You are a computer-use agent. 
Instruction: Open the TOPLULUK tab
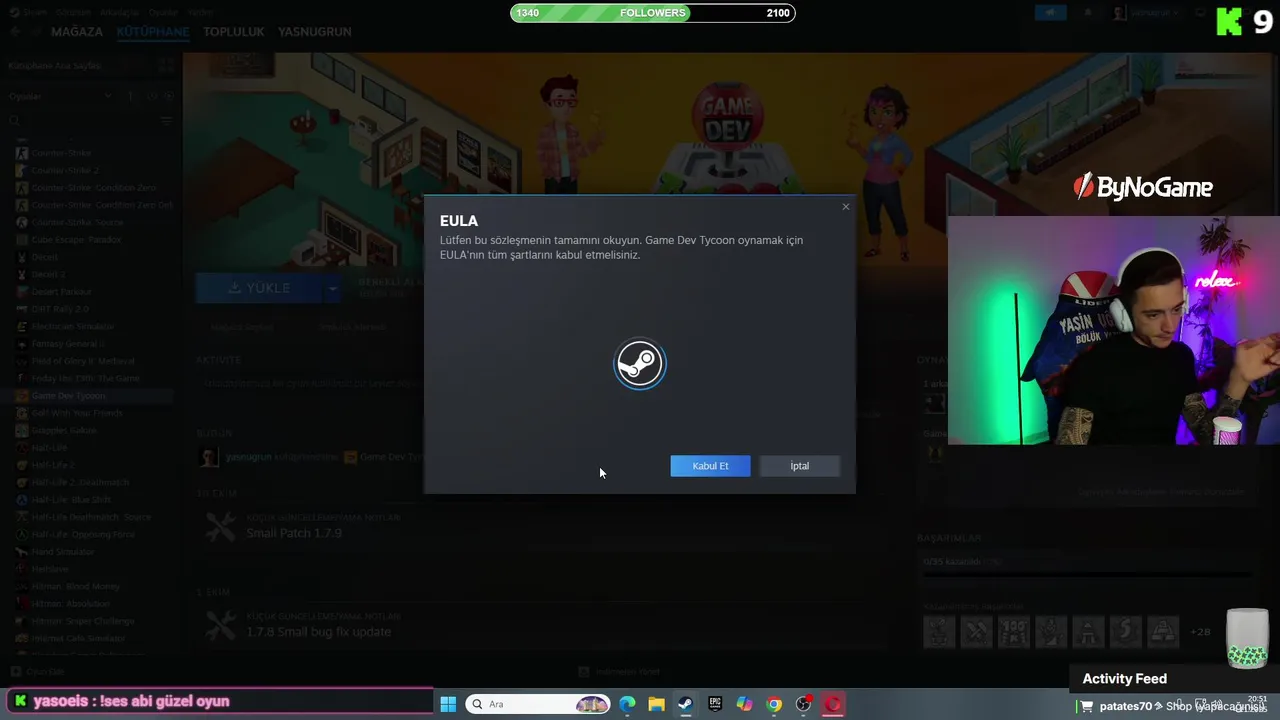tap(234, 32)
